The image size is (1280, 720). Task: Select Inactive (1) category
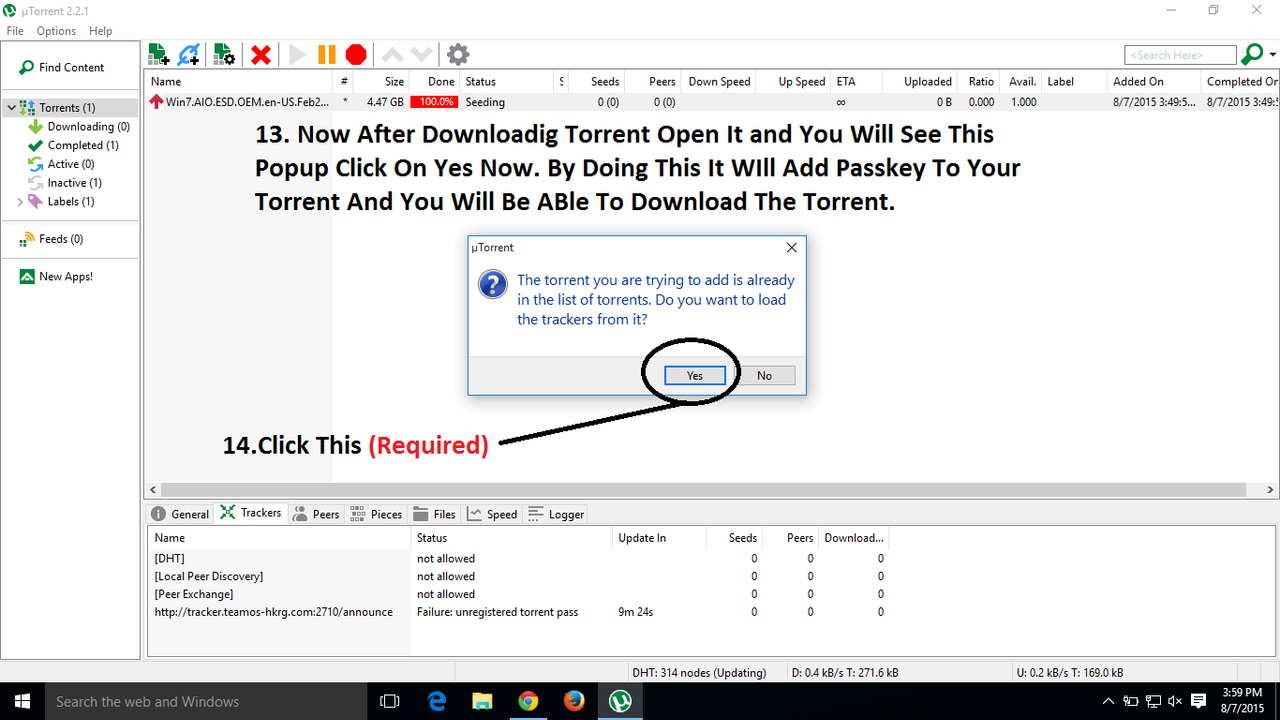click(x=64, y=183)
